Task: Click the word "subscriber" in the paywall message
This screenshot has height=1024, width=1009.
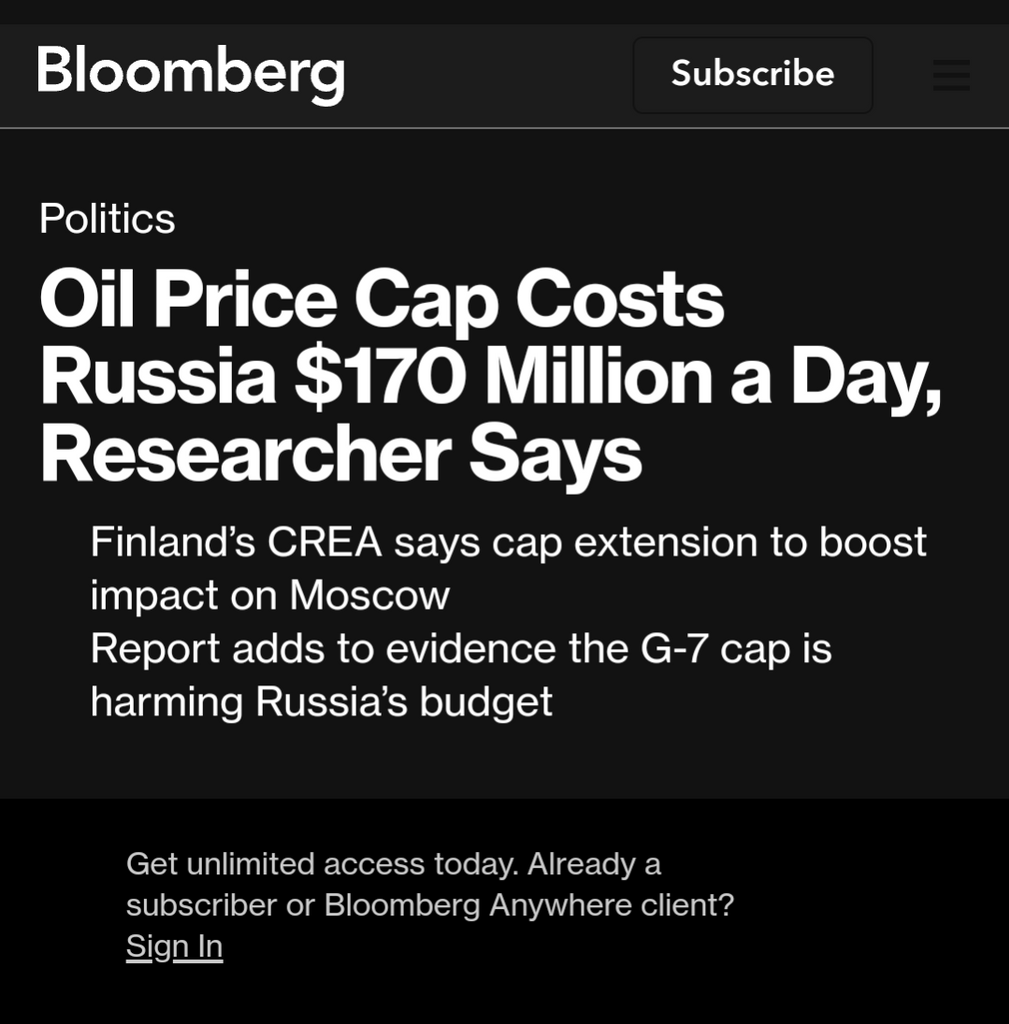Action: click(x=201, y=905)
